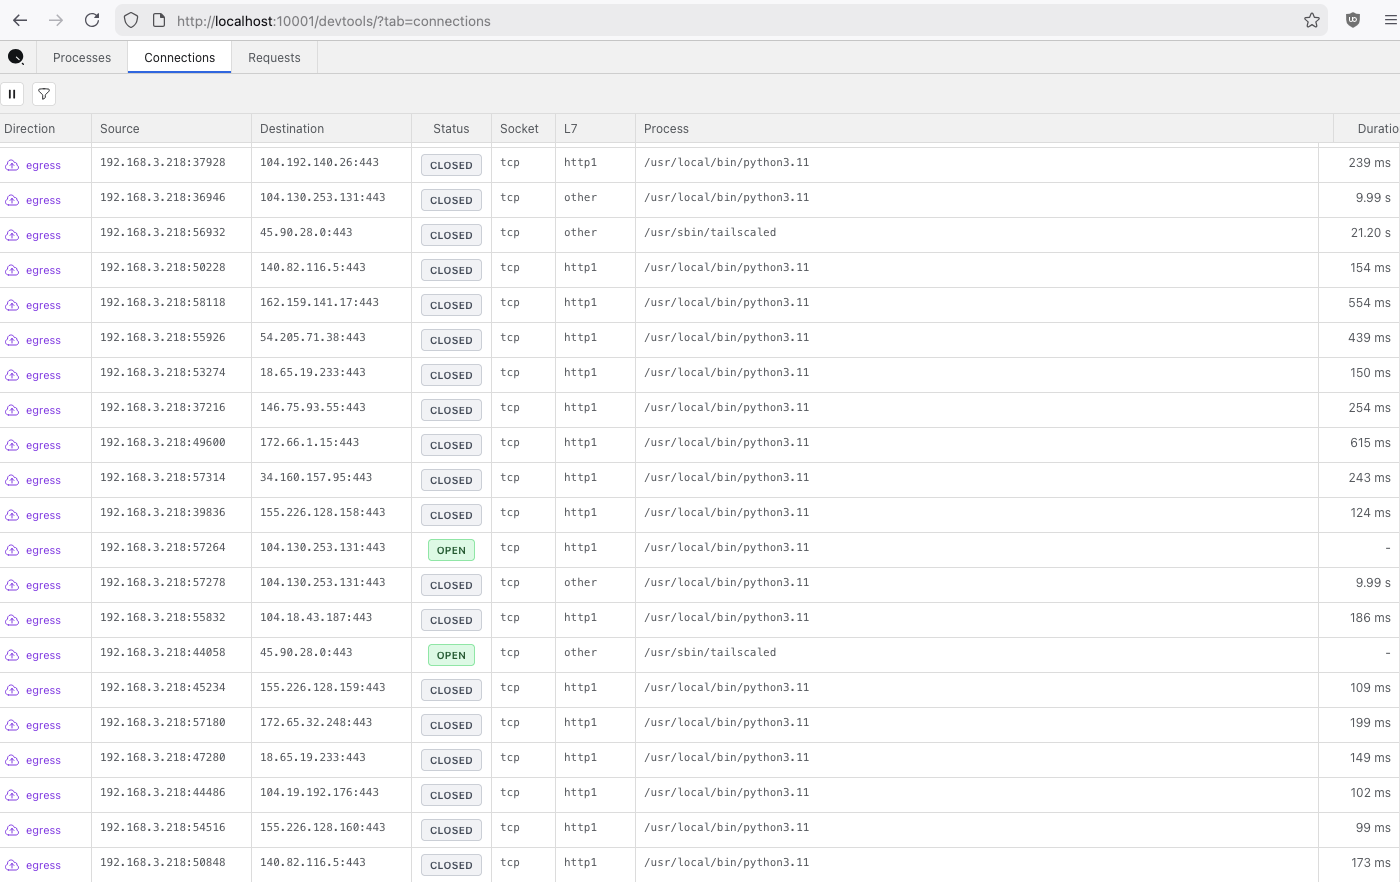The image size is (1400, 882).
Task: Select the Connections tab
Action: [179, 58]
